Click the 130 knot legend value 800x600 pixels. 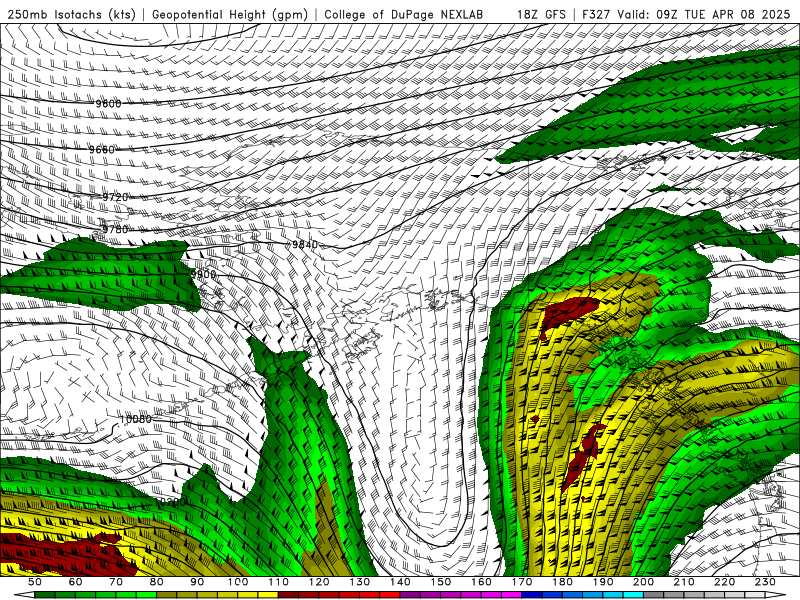(360, 582)
